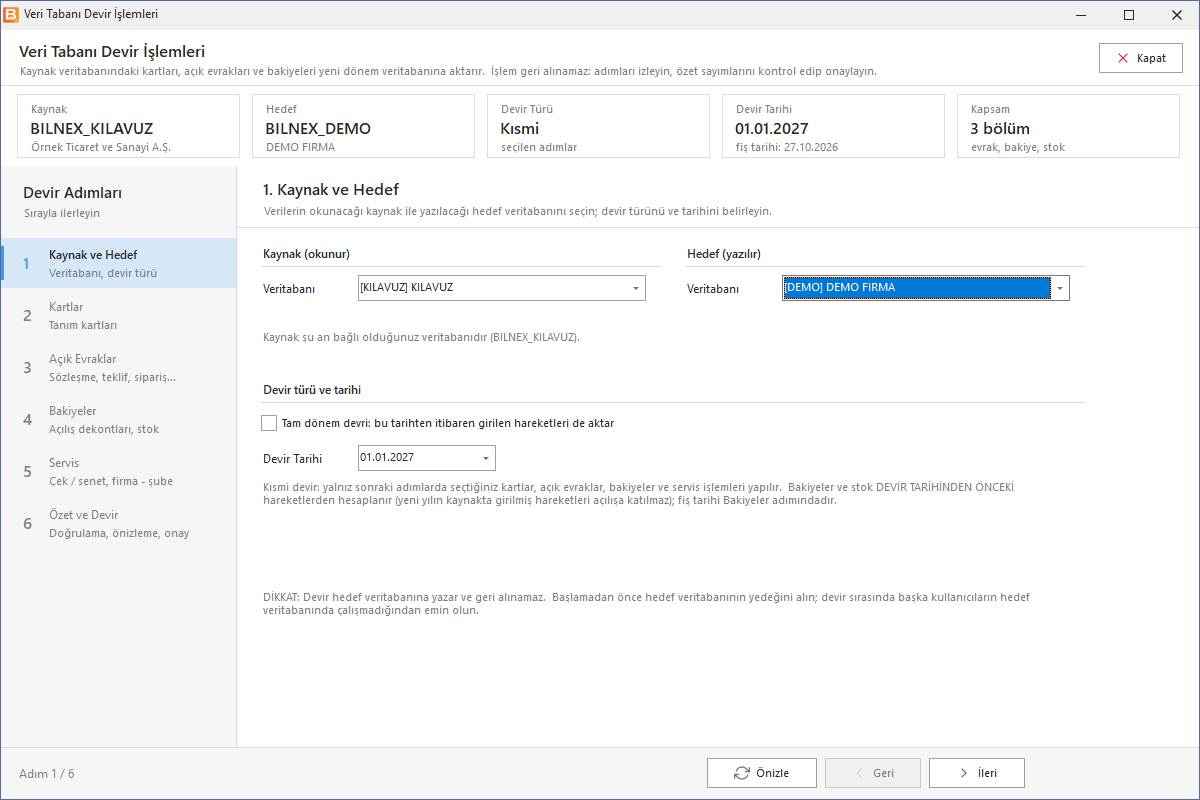Close the window with the title bar X
This screenshot has height=800, width=1200.
(x=1175, y=15)
